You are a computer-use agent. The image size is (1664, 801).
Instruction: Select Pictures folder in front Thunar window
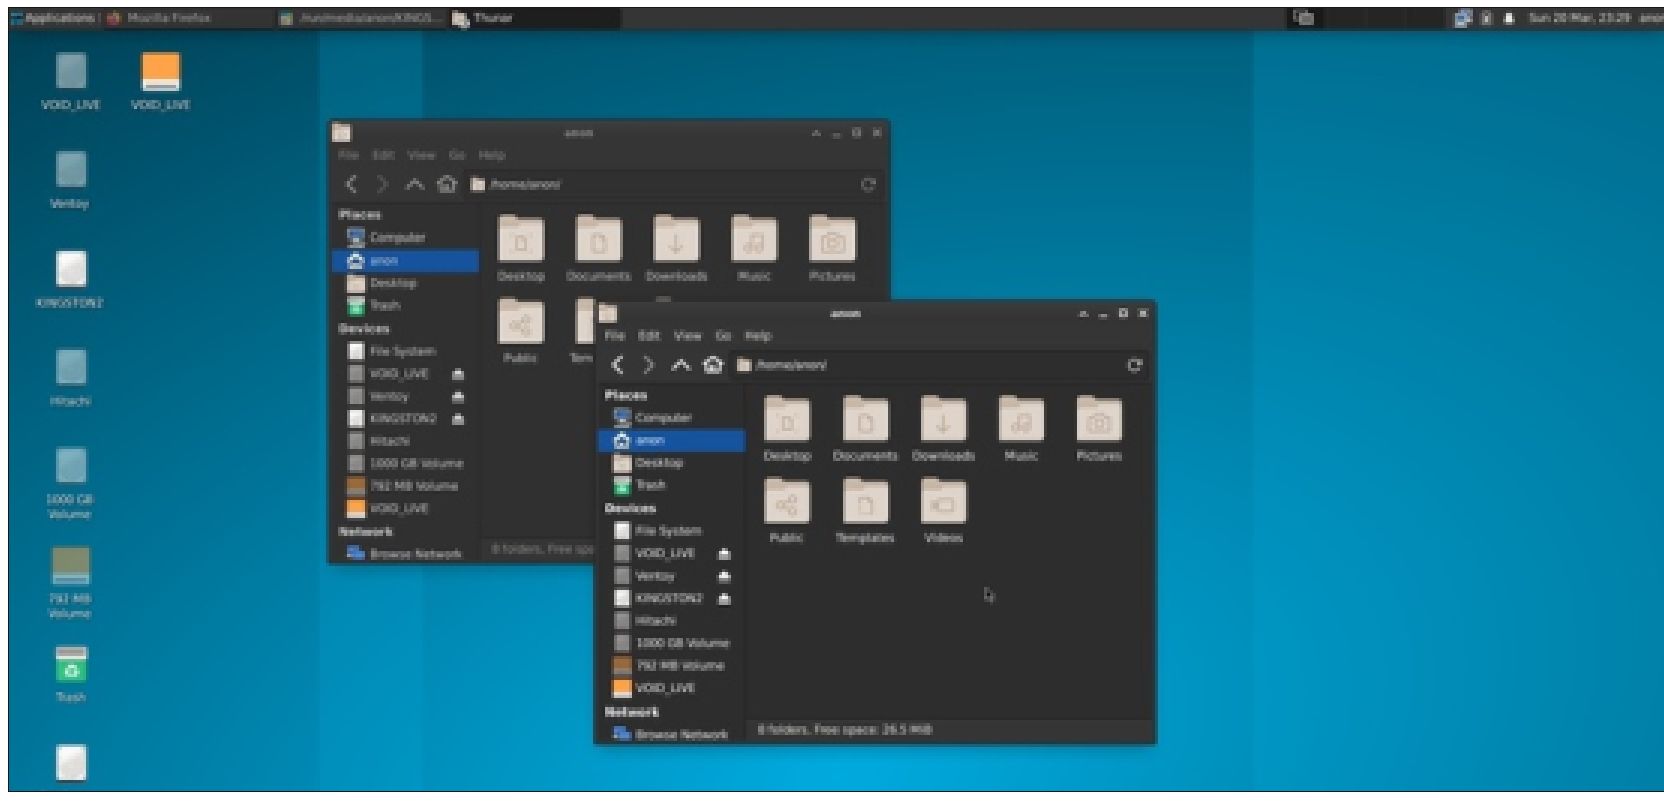click(x=1098, y=428)
